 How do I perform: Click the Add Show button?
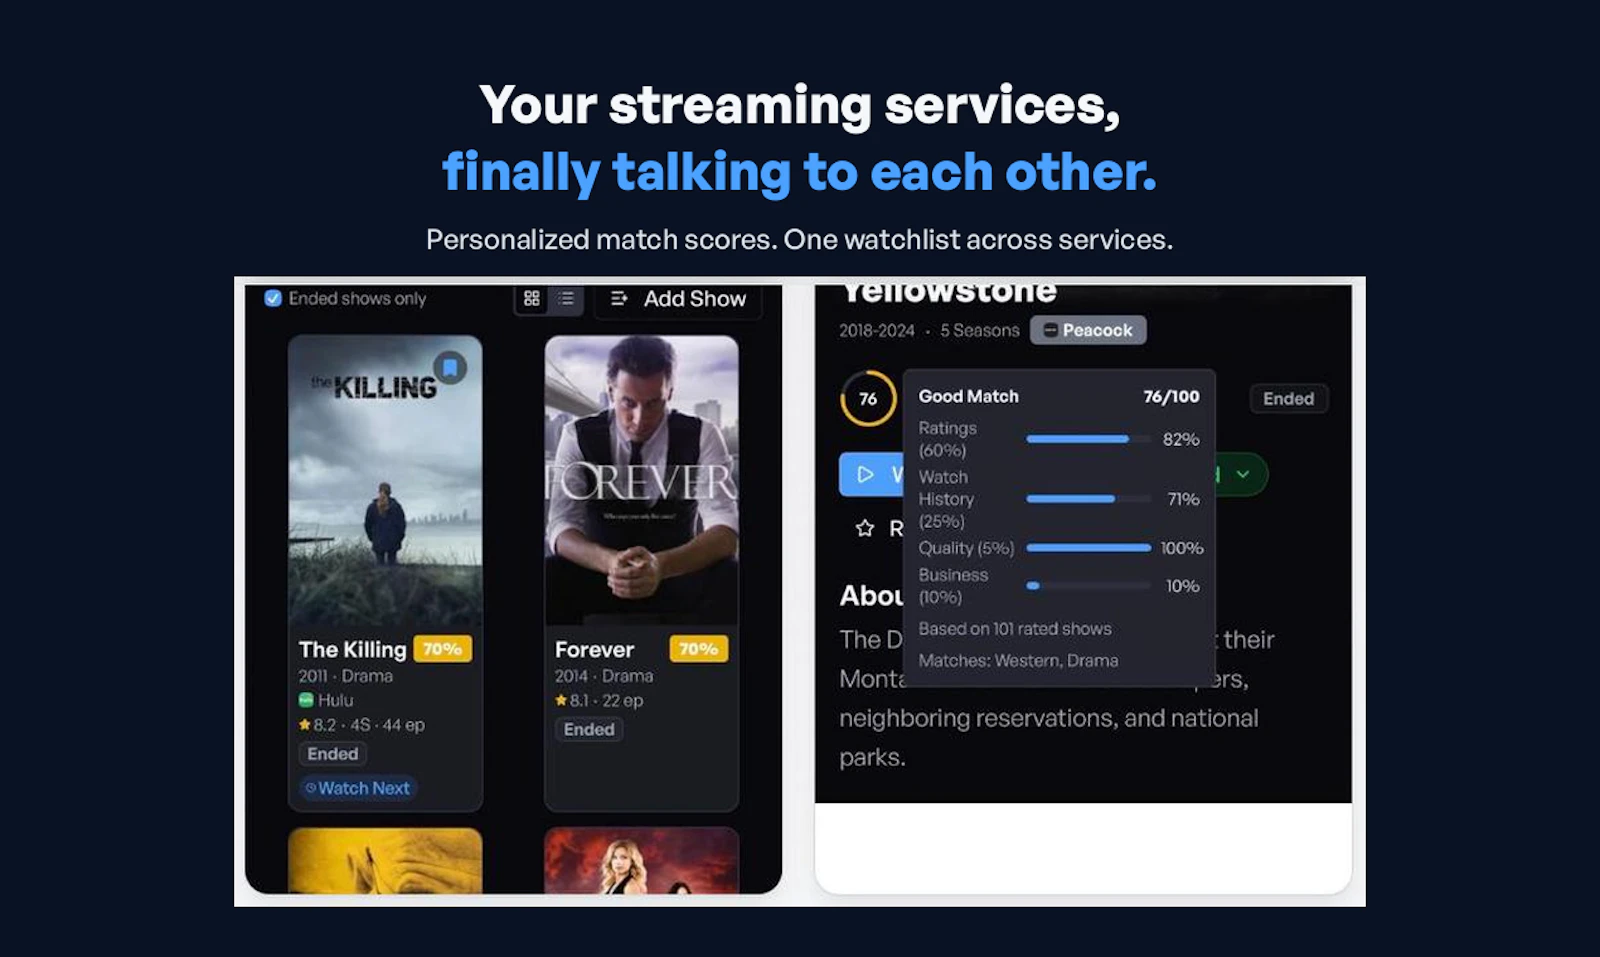point(679,298)
